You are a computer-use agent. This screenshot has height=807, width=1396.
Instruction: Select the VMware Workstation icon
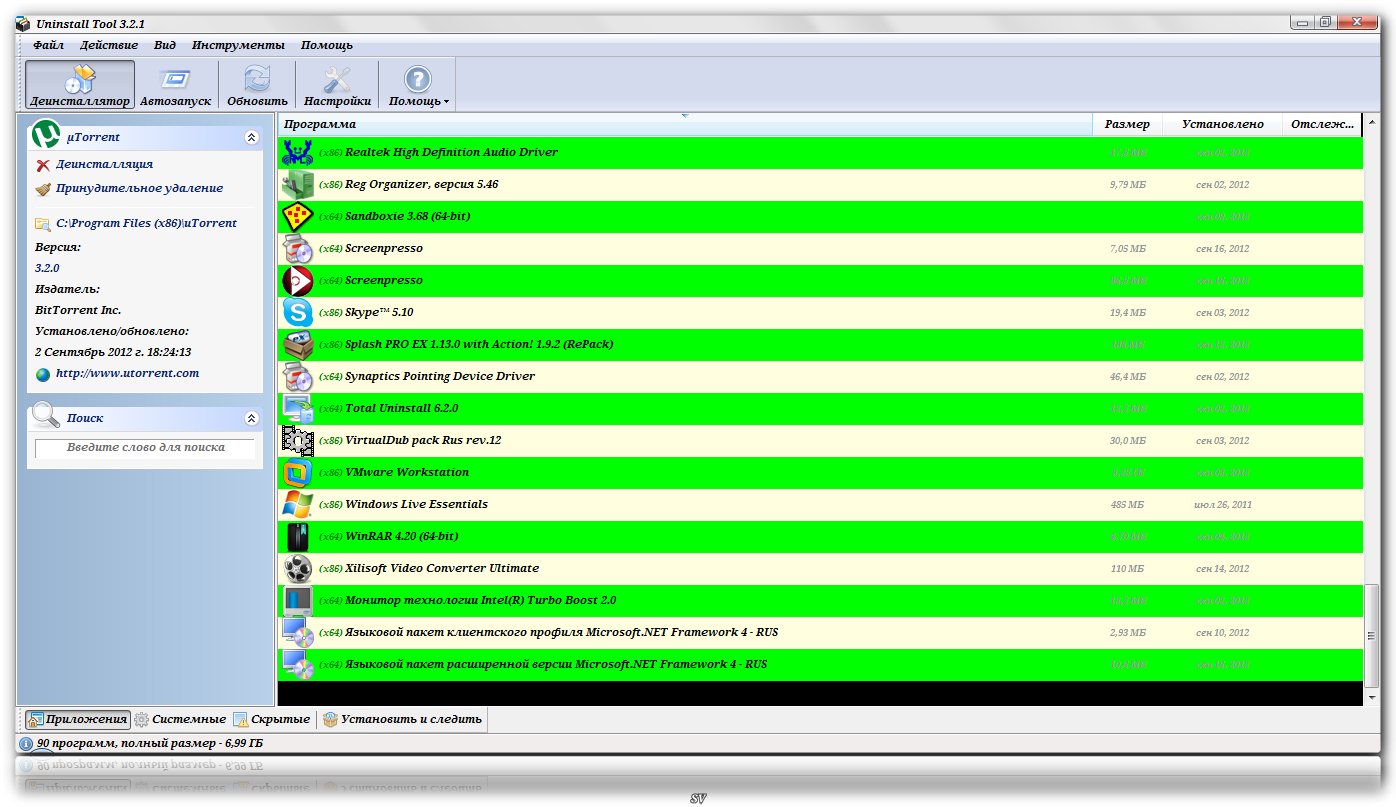pyautogui.click(x=298, y=473)
